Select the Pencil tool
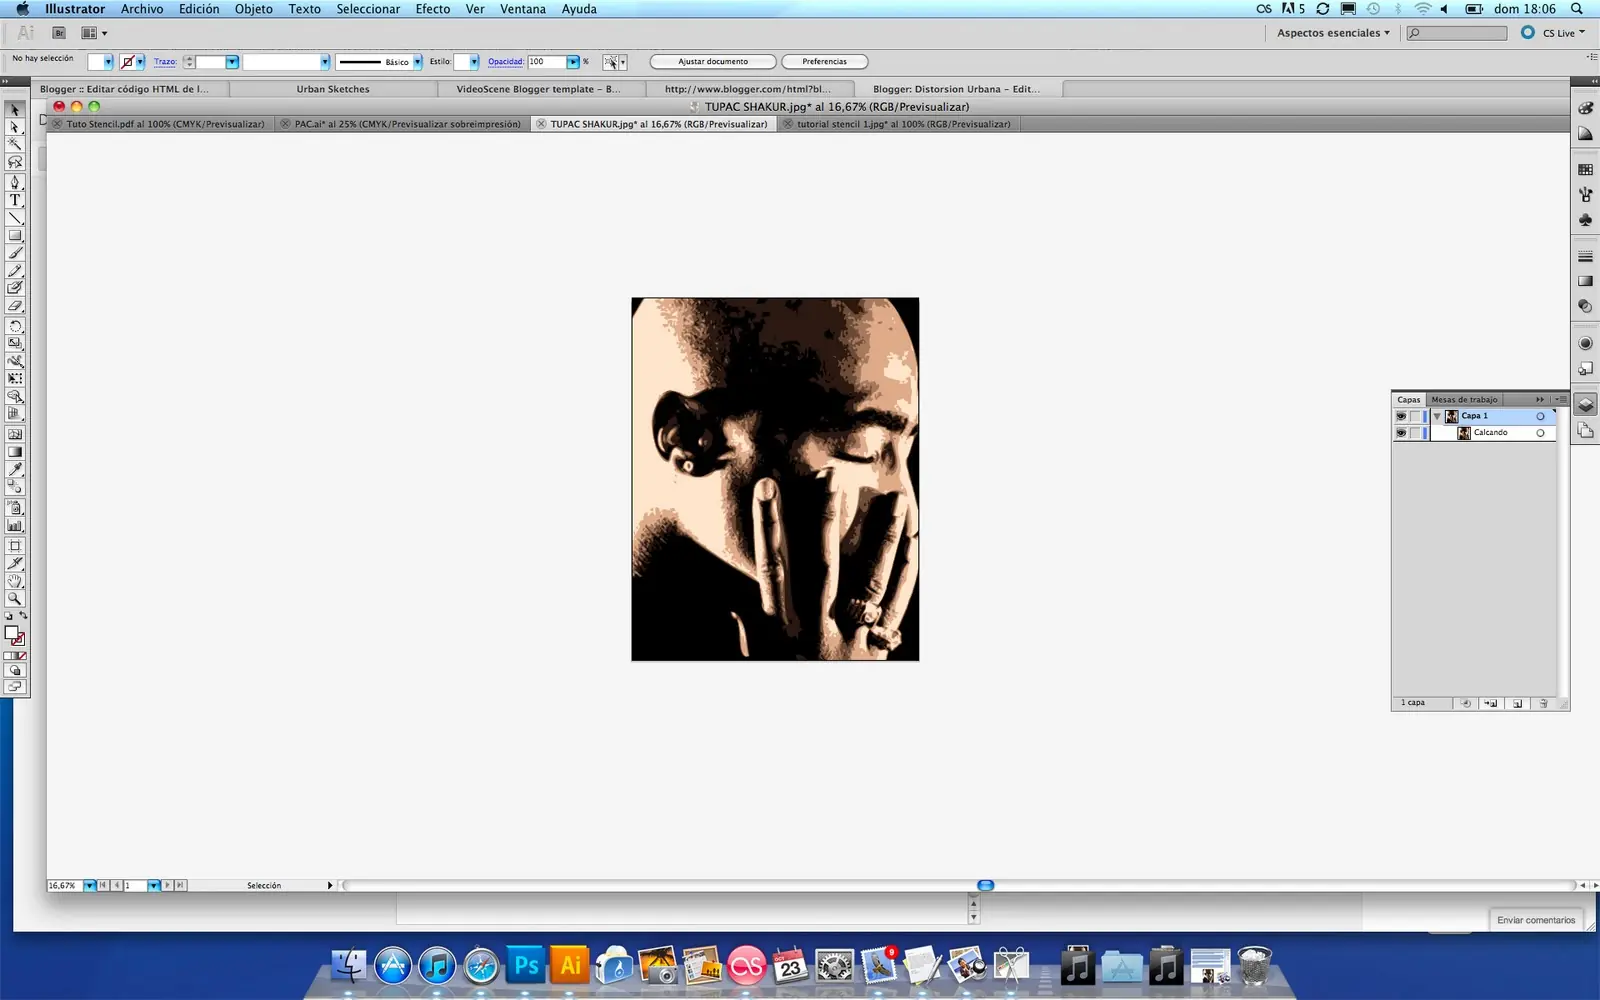The image size is (1600, 1000). pos(15,271)
